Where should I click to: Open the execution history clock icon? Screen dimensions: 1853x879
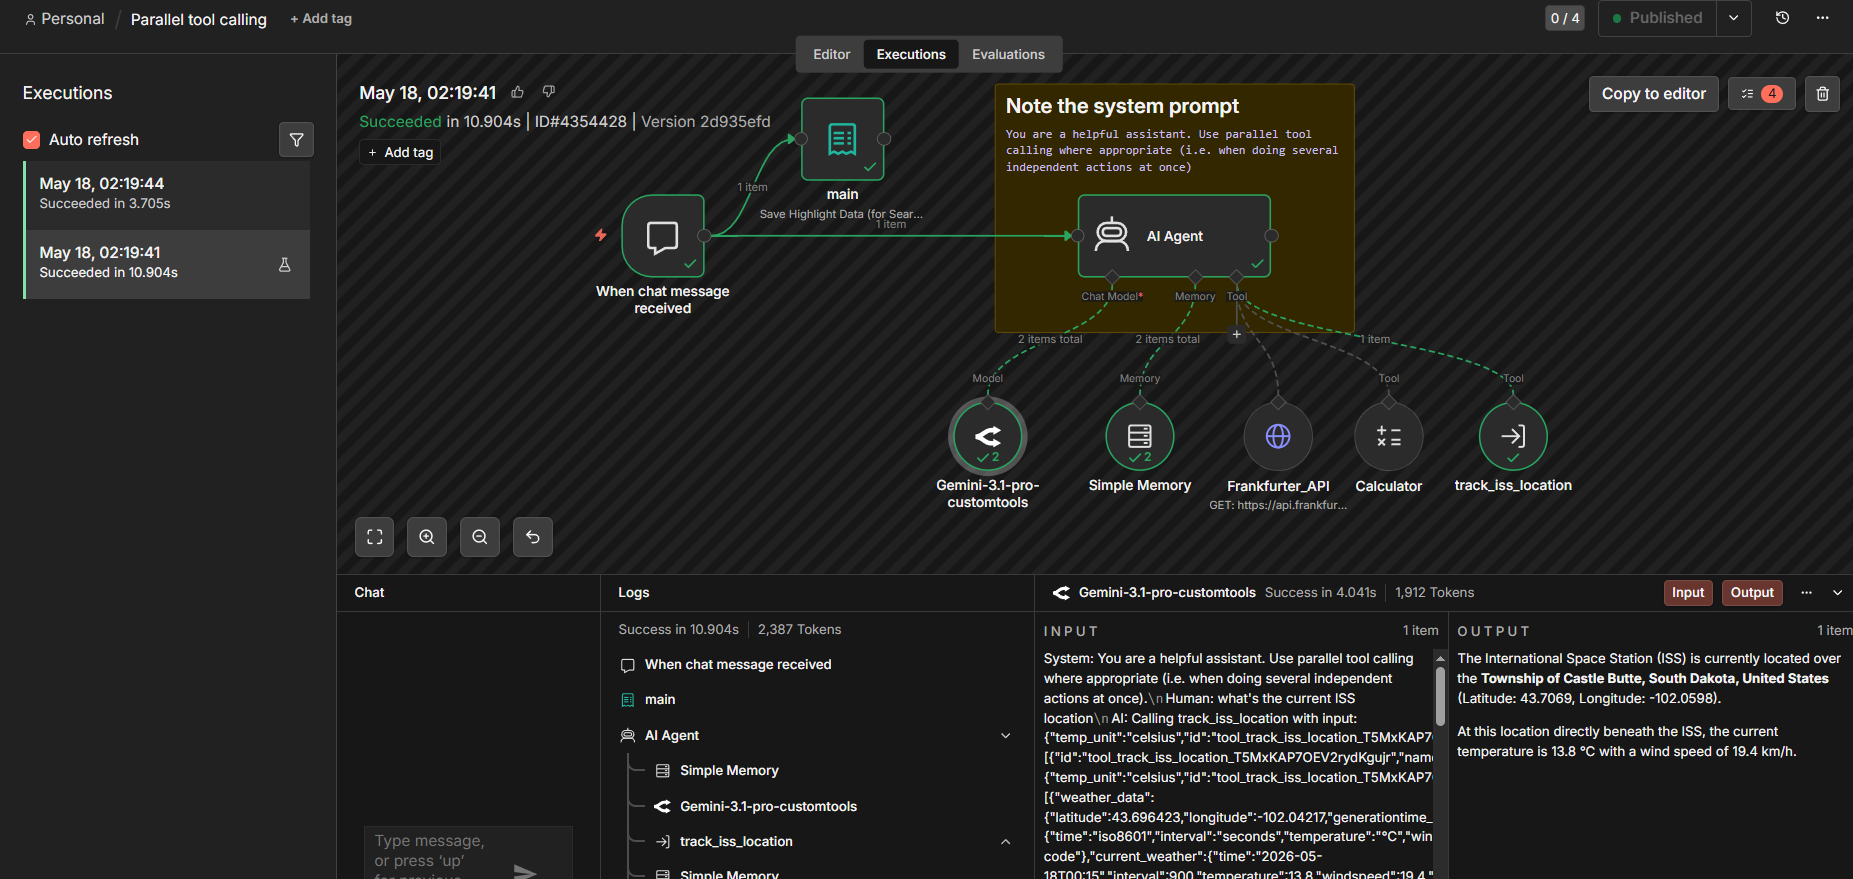[1782, 18]
